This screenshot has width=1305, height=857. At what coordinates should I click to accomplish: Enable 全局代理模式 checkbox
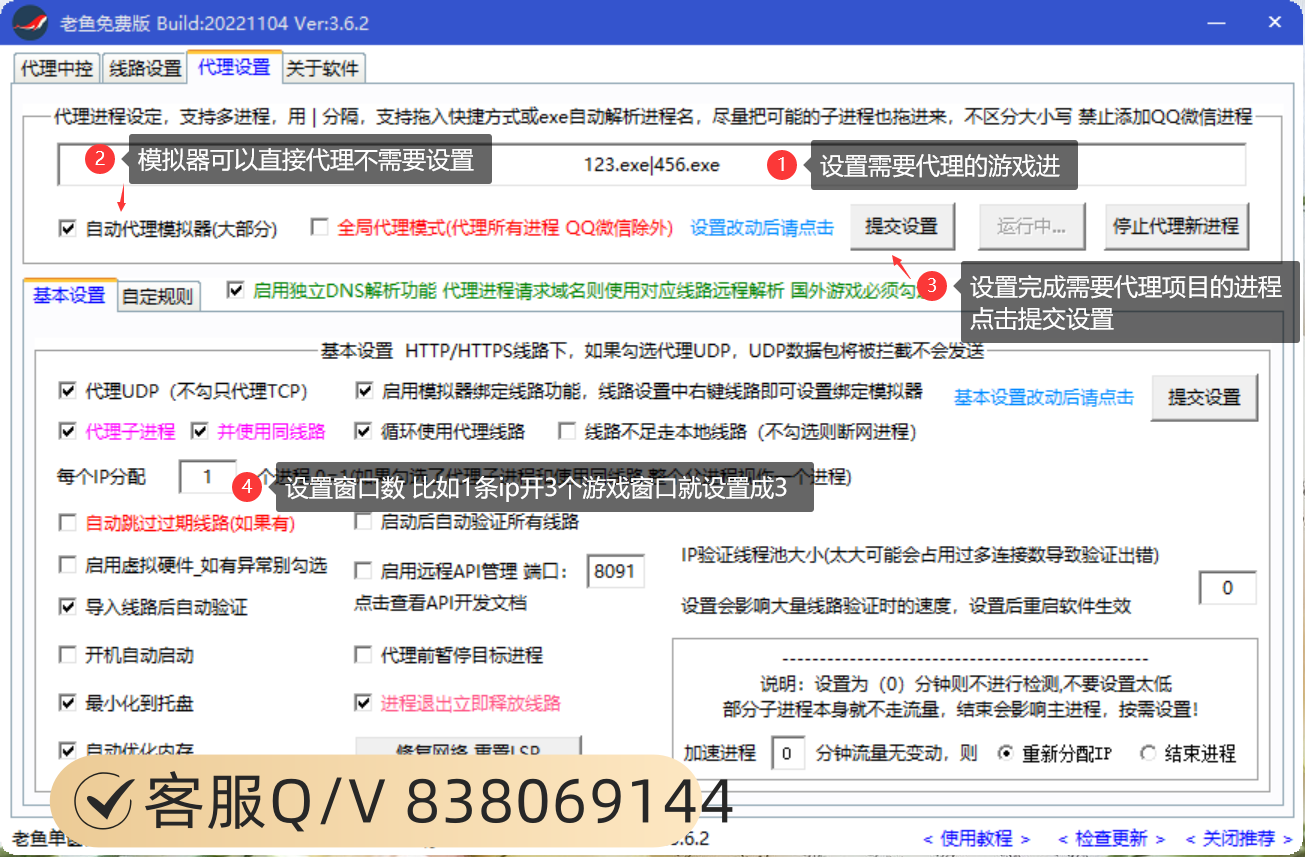(319, 228)
